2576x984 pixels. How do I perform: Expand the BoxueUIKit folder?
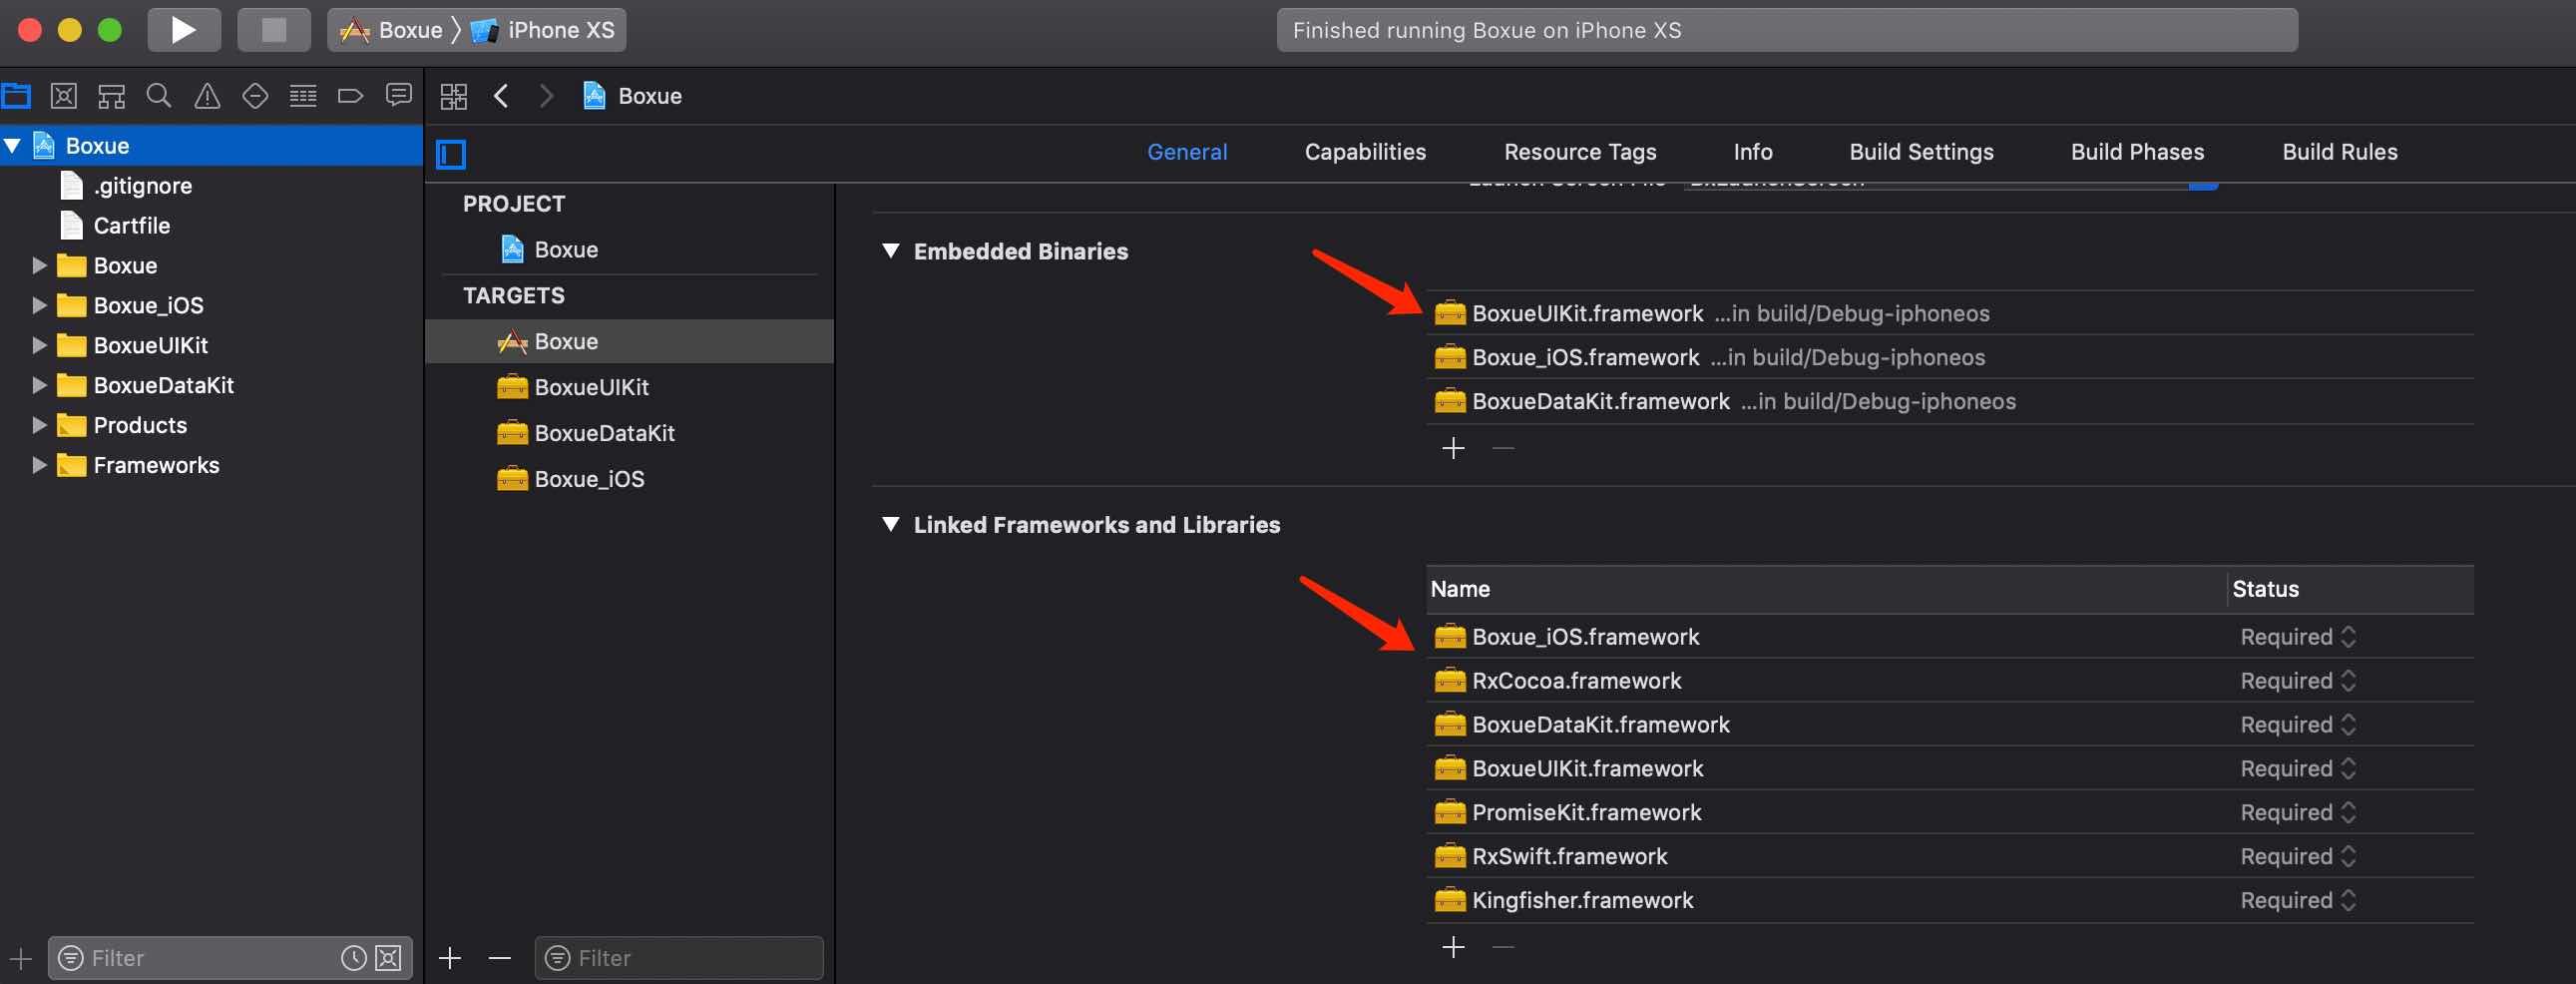click(39, 346)
